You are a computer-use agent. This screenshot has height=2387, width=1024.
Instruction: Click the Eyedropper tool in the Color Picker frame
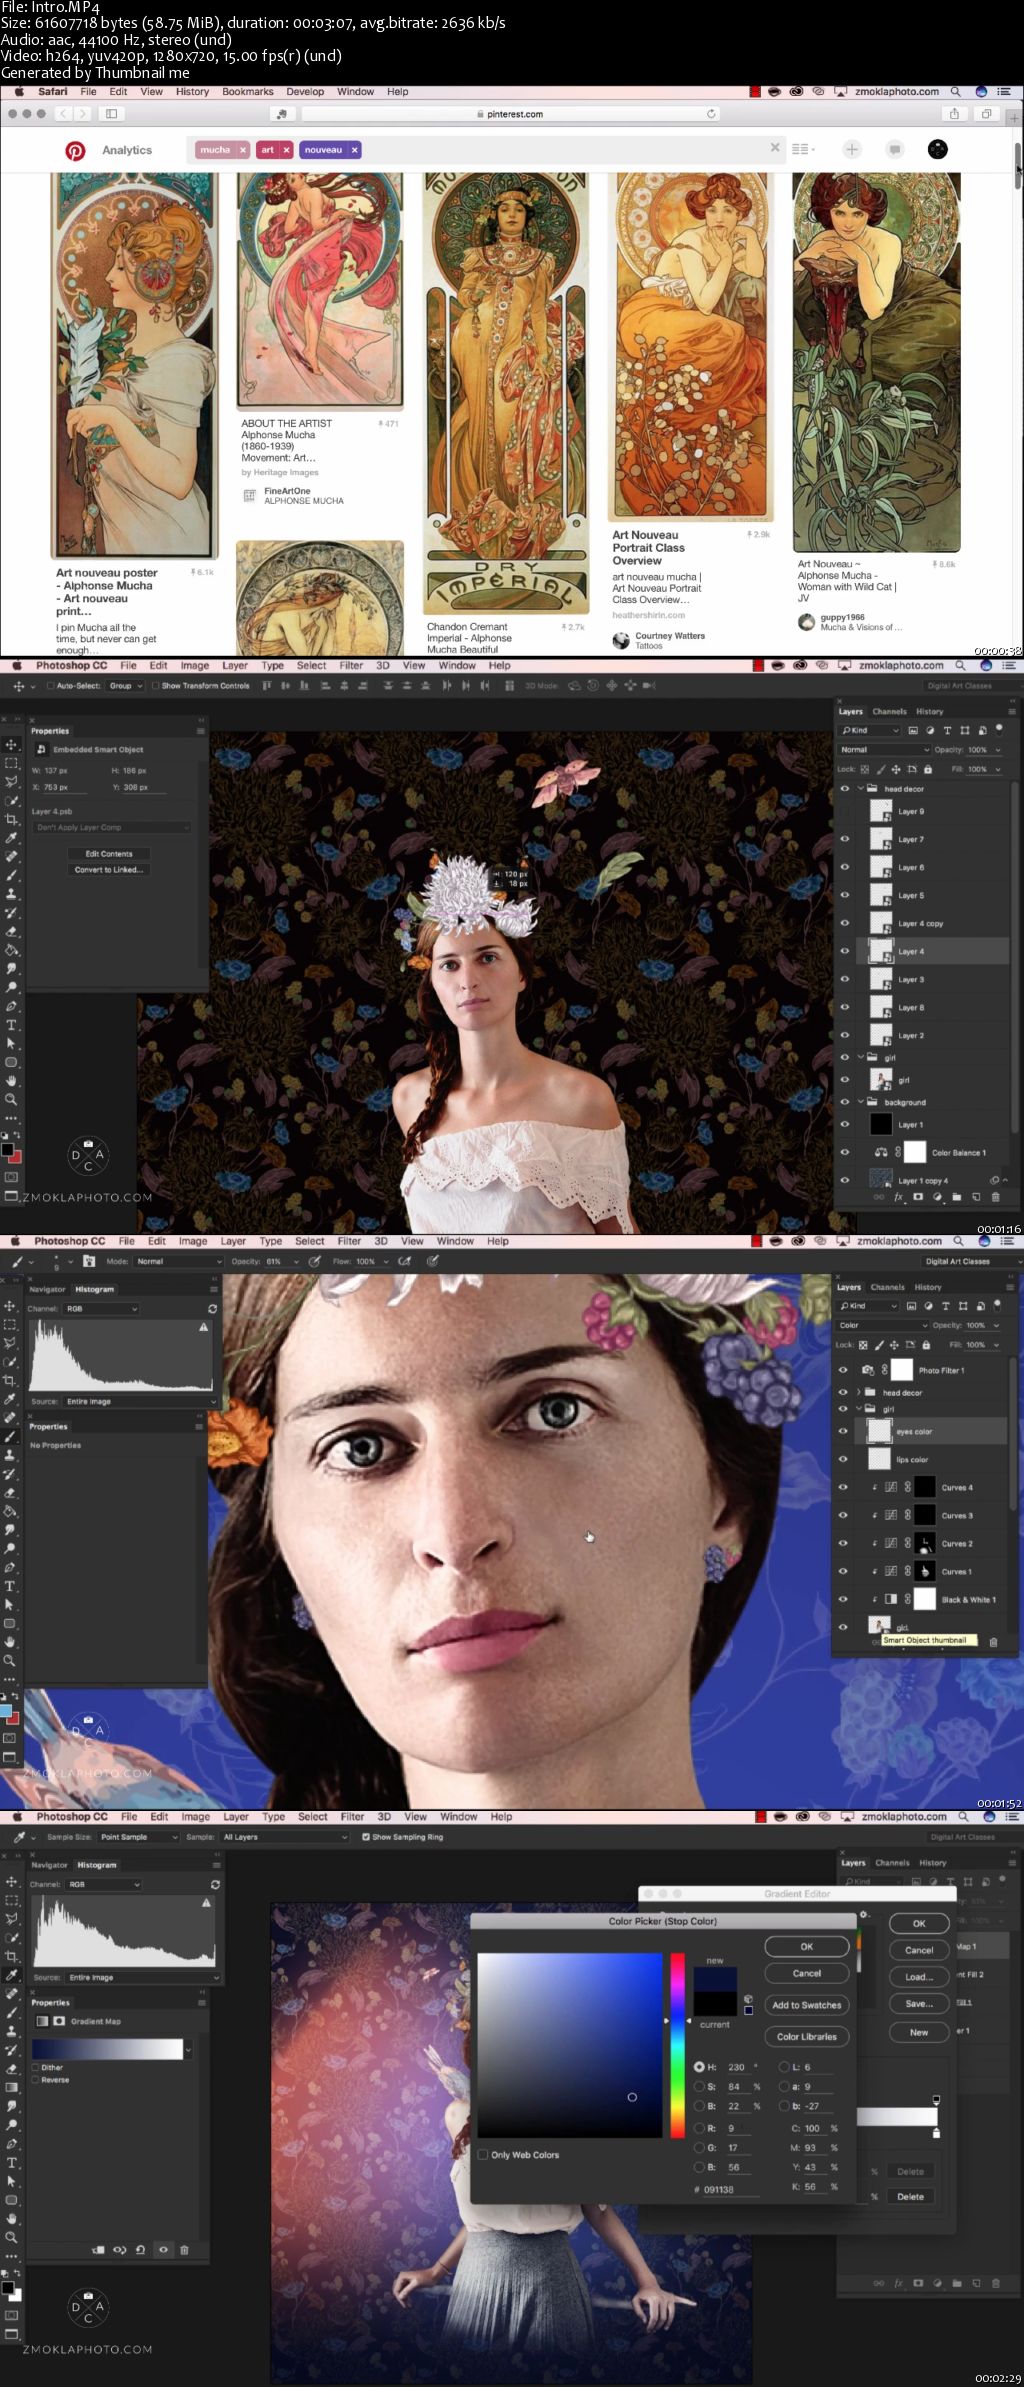[x=11, y=1975]
